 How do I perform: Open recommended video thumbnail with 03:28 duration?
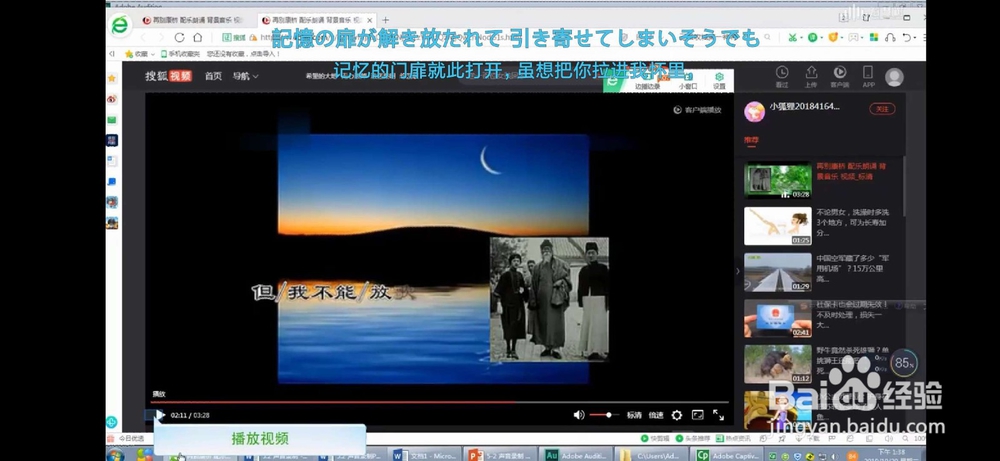[x=777, y=180]
